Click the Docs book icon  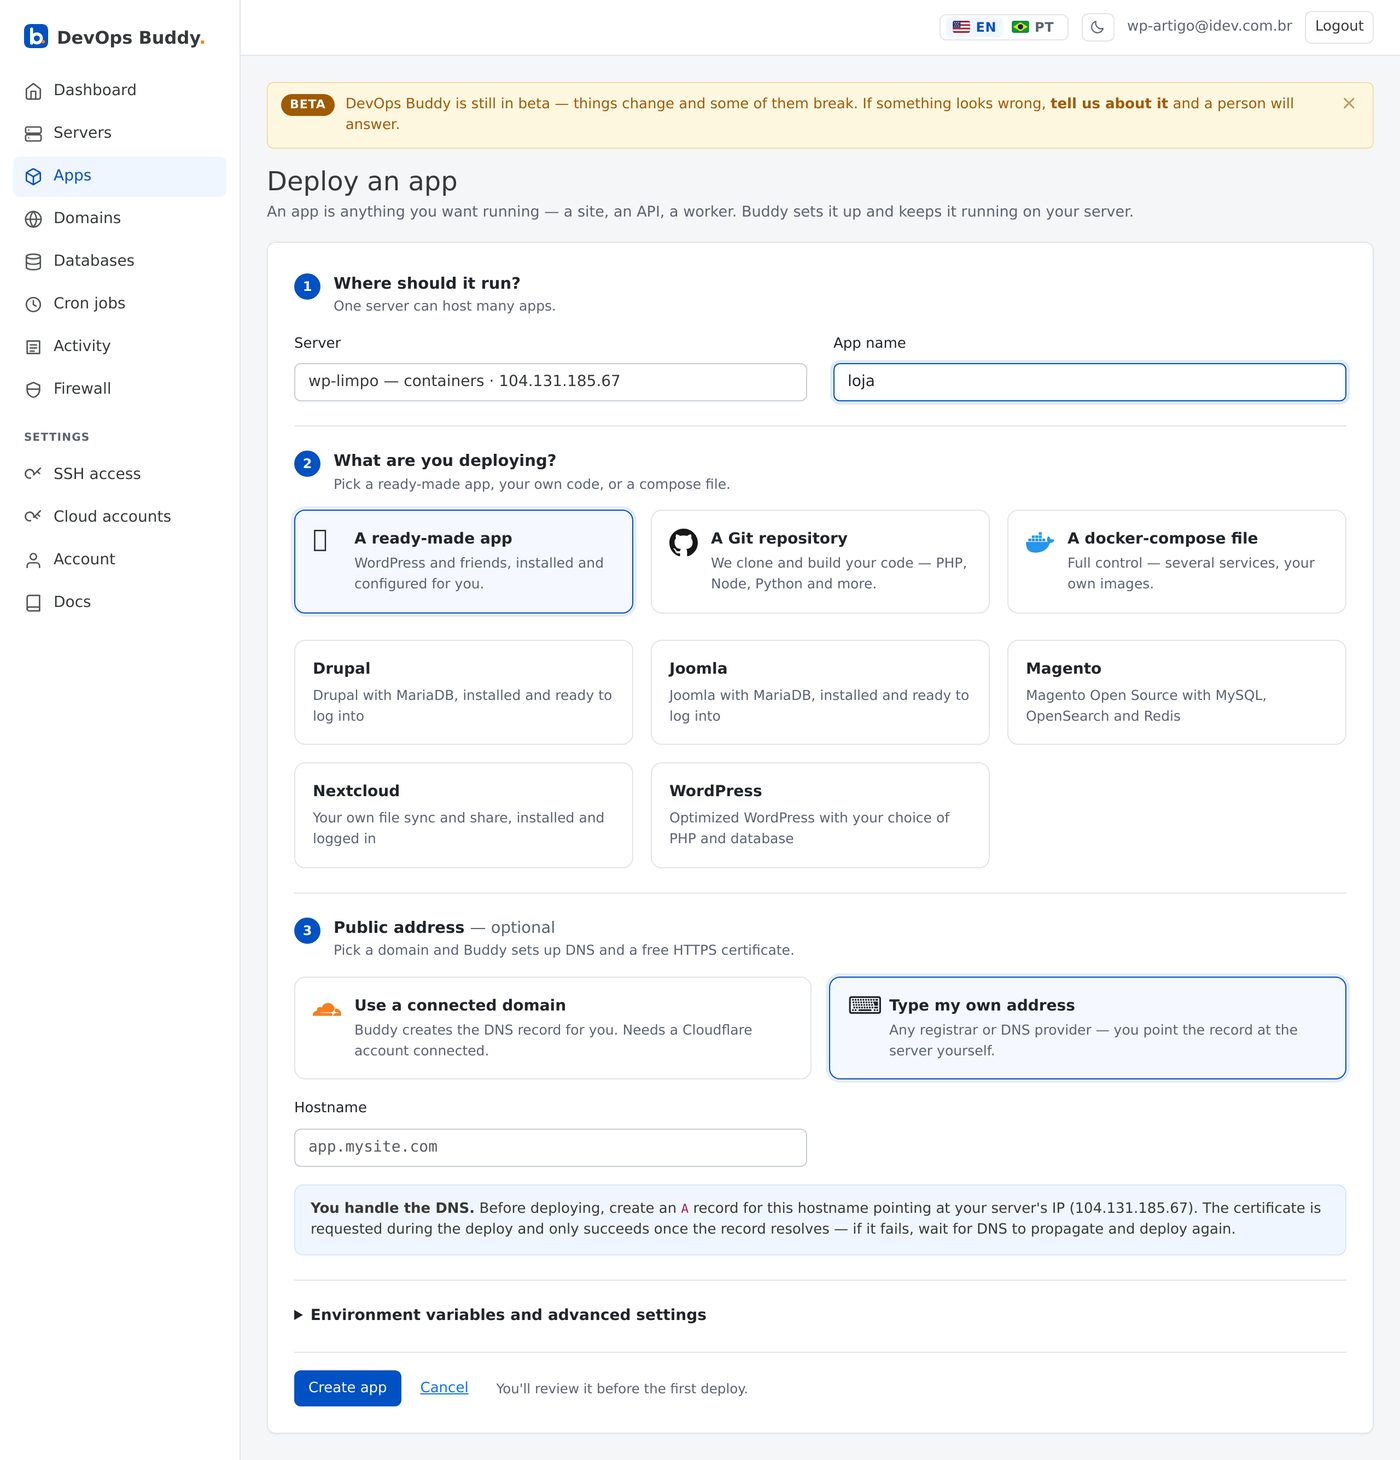click(x=33, y=603)
